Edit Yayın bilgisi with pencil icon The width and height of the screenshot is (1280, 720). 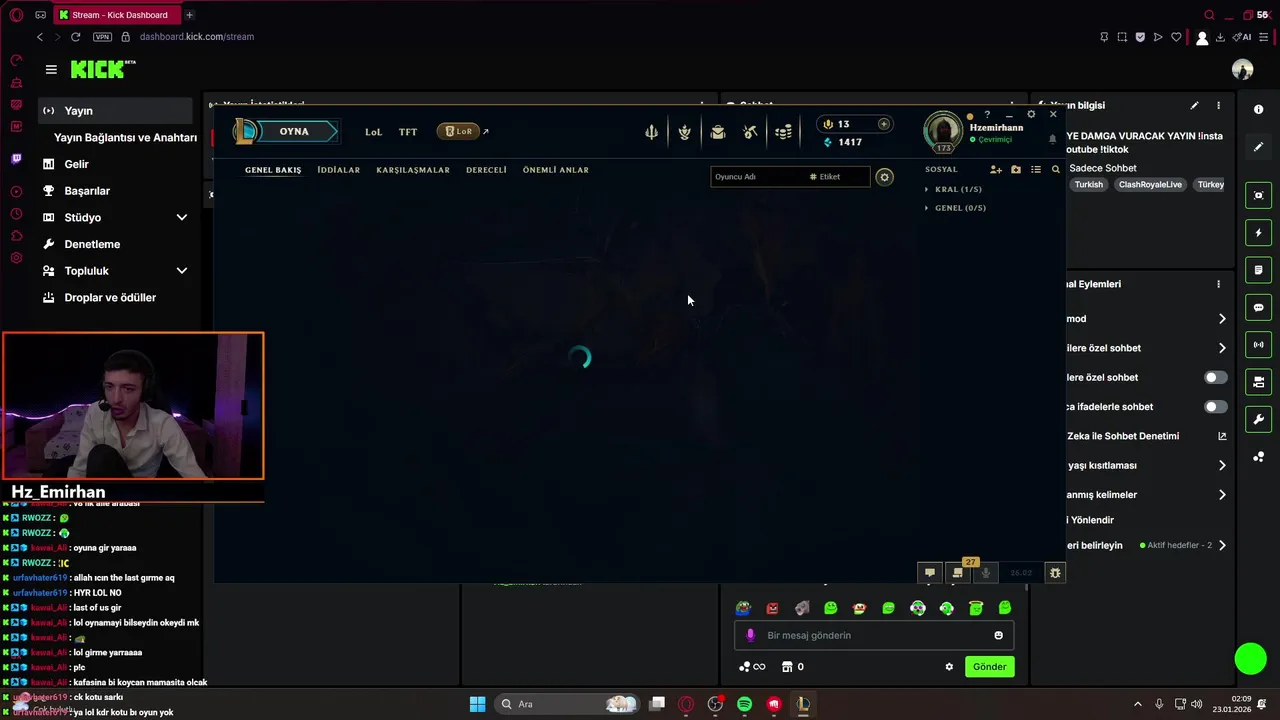[x=1194, y=105]
